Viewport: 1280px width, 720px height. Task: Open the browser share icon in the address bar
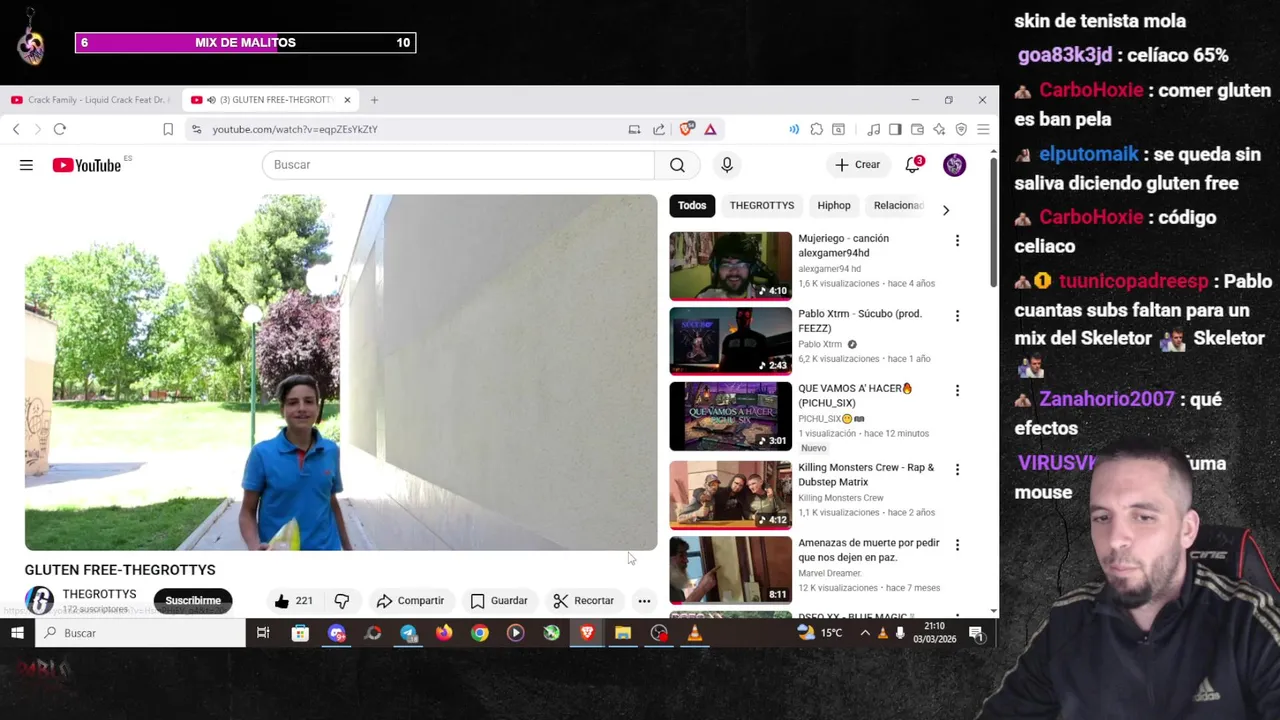point(659,129)
